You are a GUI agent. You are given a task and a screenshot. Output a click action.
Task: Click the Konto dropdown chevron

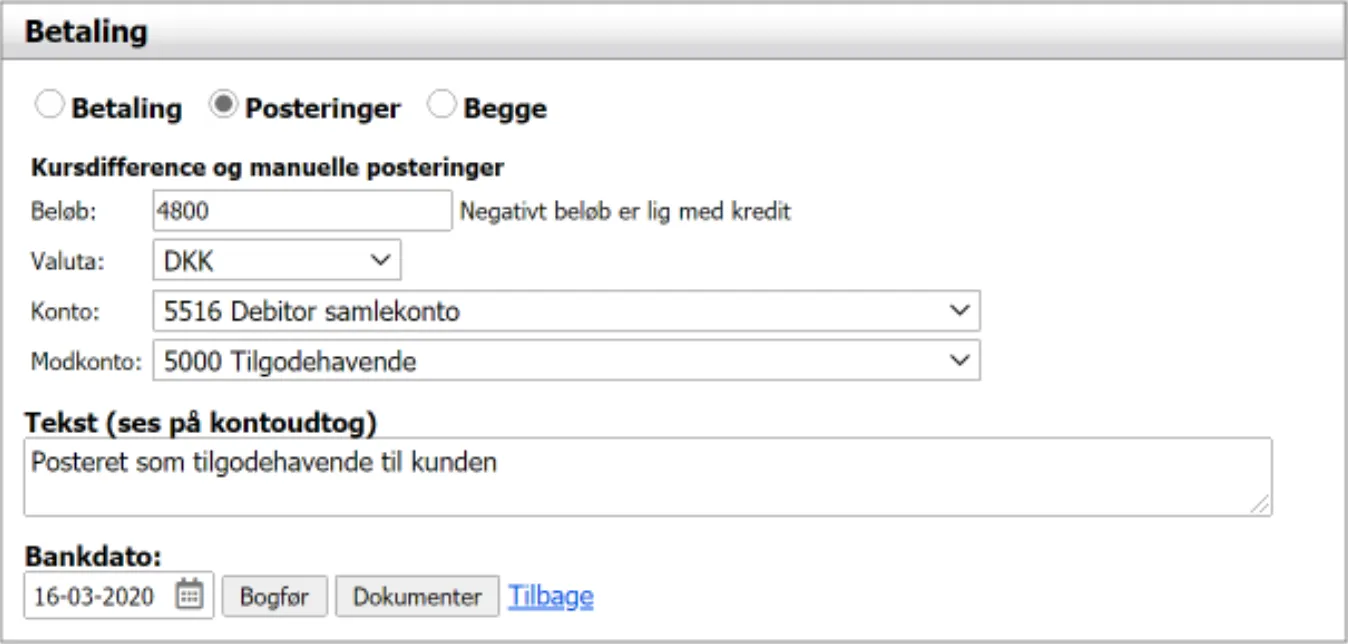[x=959, y=311]
